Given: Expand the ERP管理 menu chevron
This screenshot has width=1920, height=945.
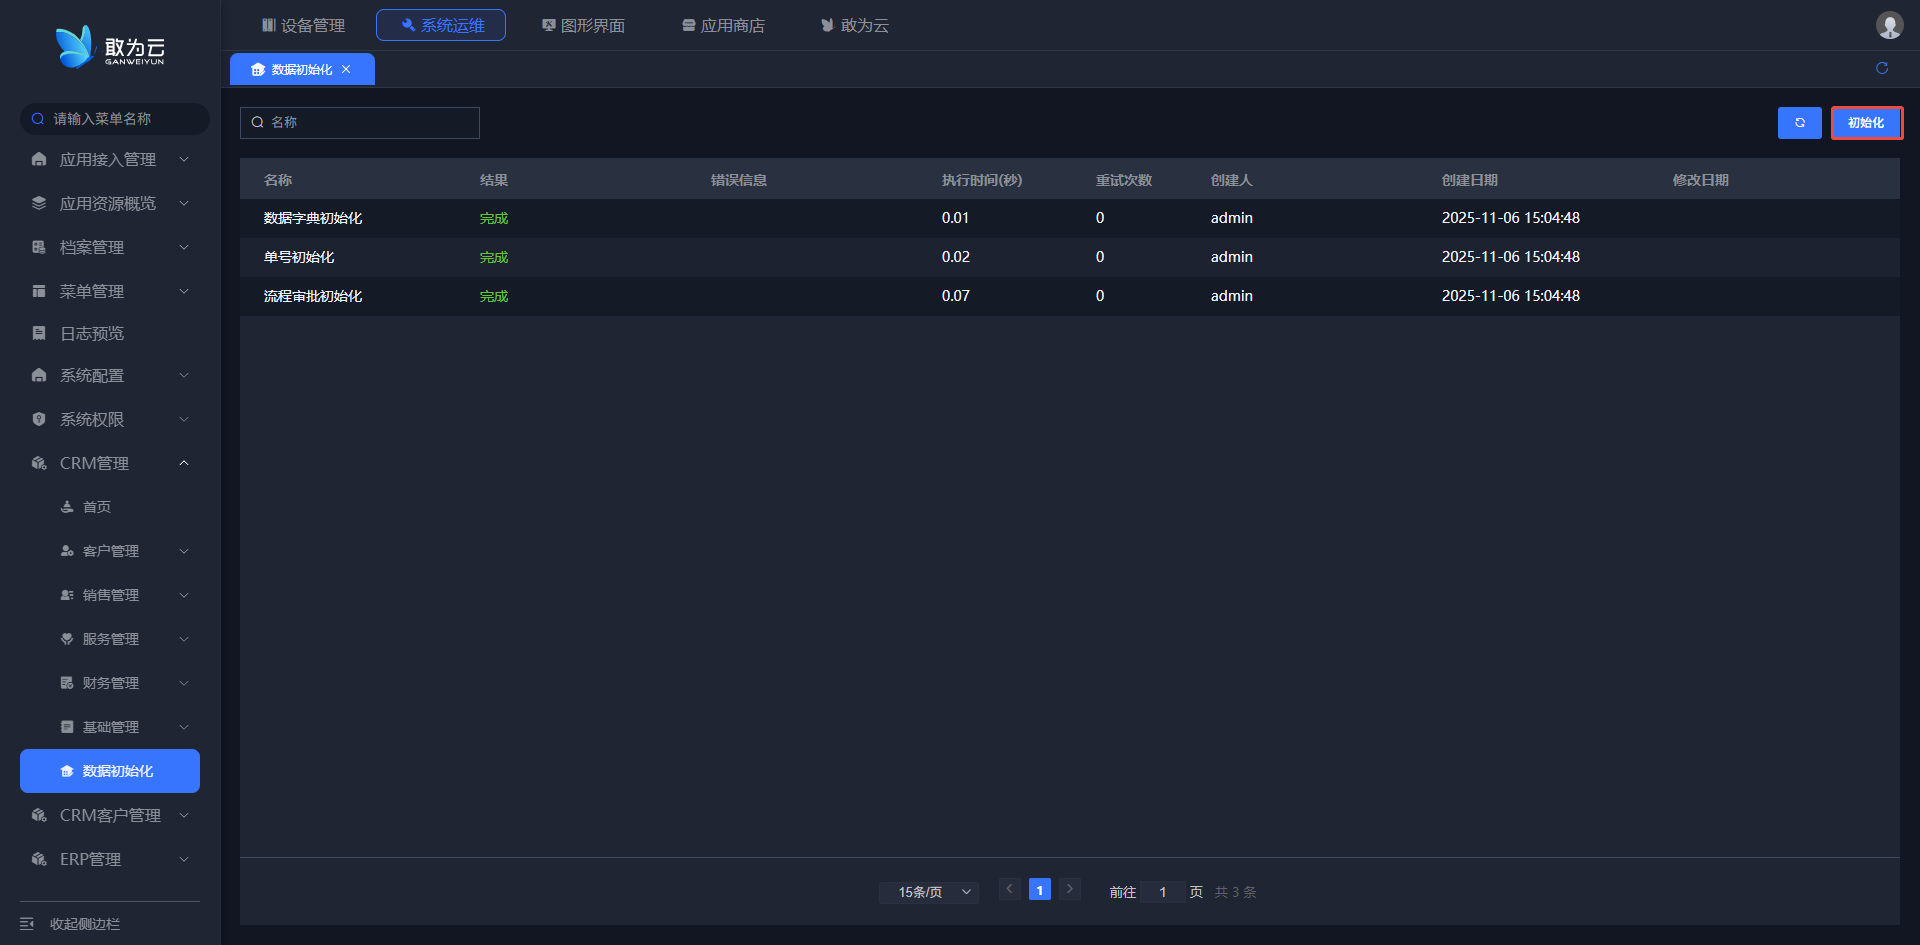Looking at the screenshot, I should pyautogui.click(x=184, y=859).
